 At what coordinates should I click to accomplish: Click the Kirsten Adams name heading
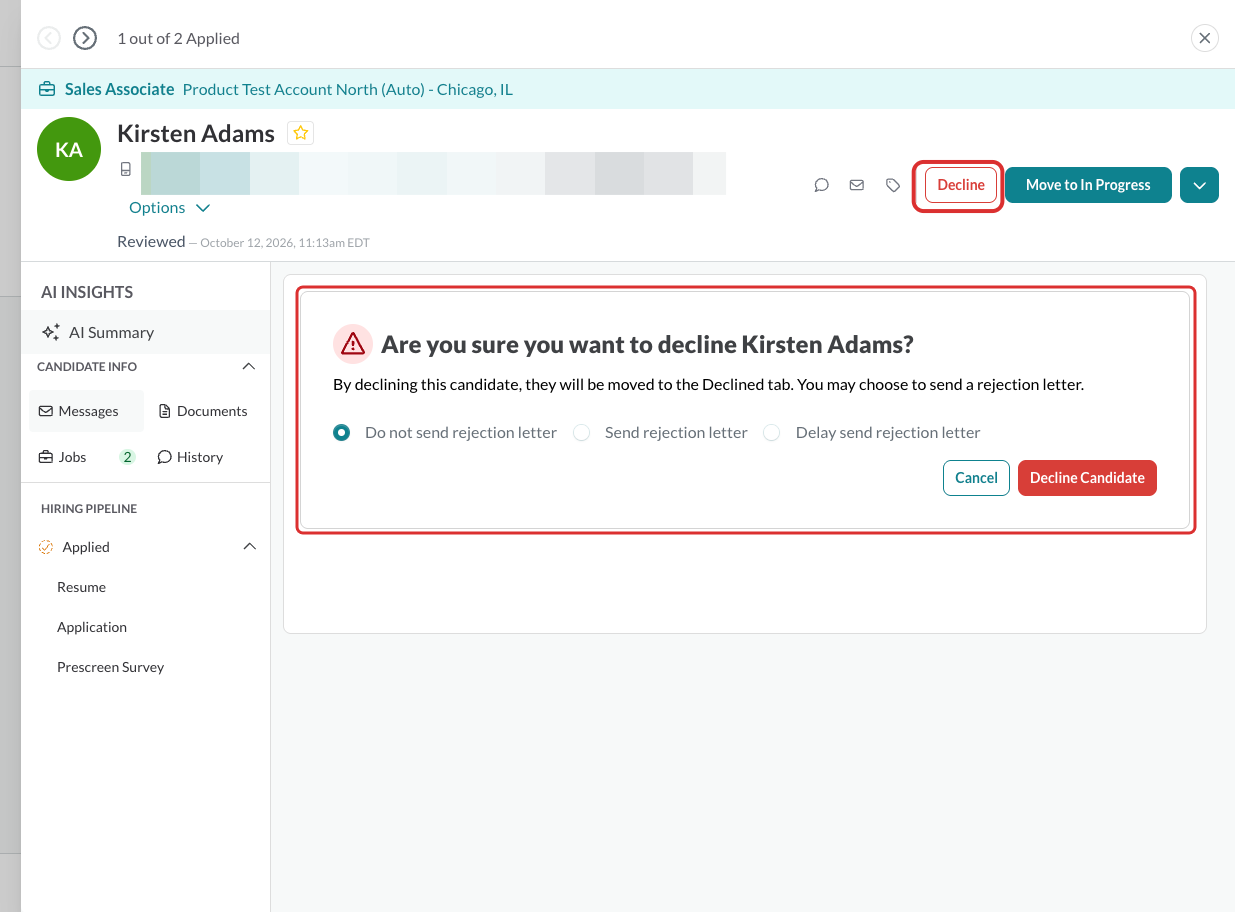(196, 134)
